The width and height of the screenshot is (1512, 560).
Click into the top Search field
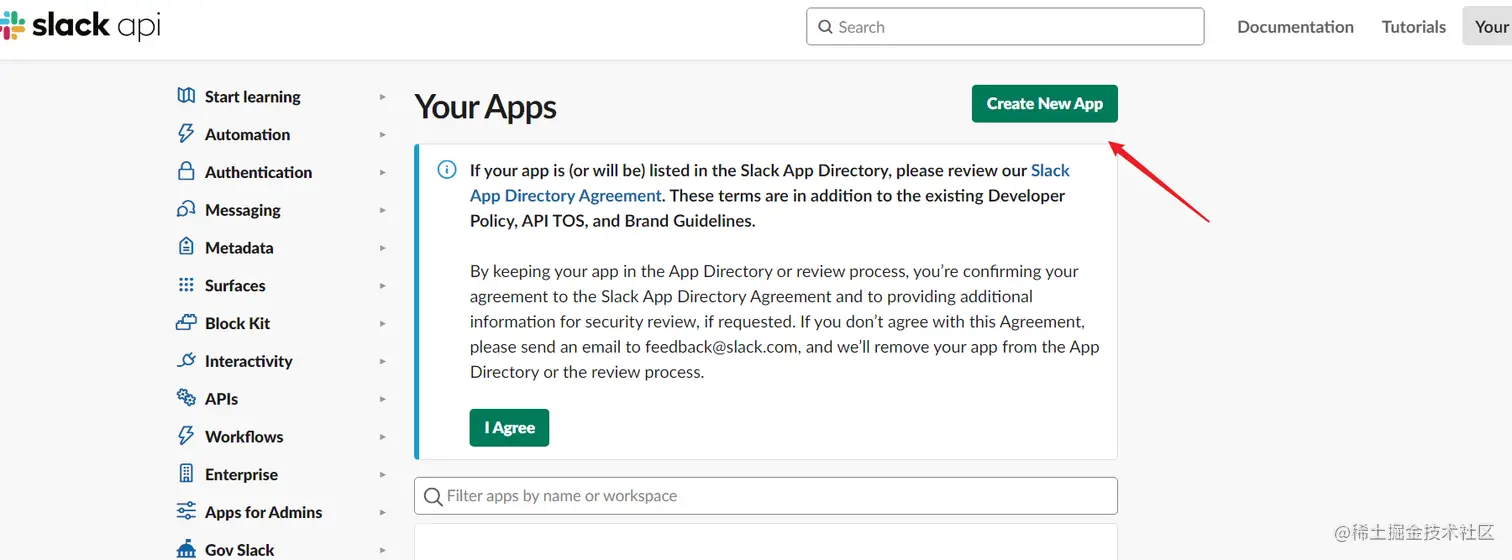(1005, 27)
